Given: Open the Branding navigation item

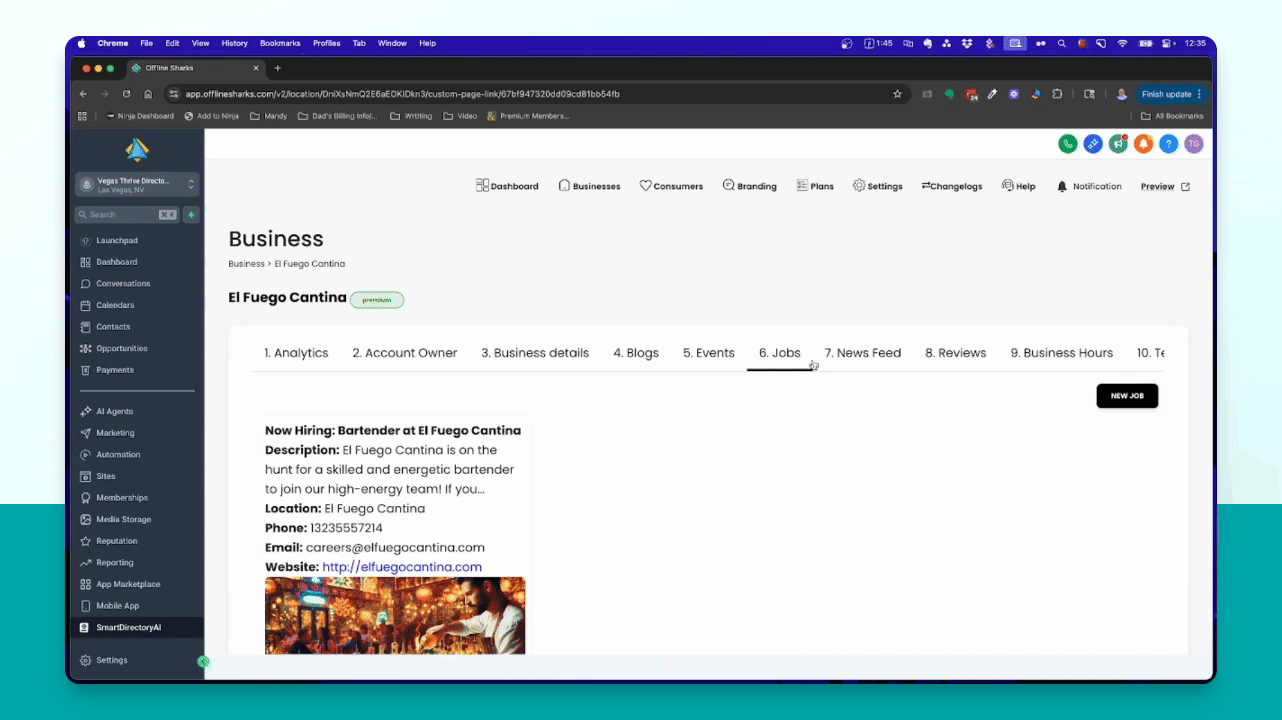Looking at the screenshot, I should tap(750, 186).
